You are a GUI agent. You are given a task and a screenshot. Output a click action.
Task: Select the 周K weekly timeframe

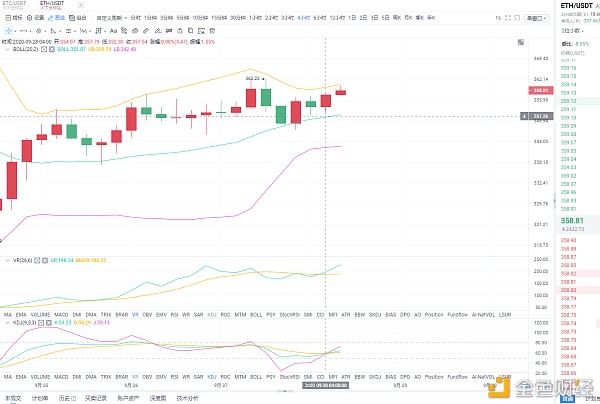397,18
